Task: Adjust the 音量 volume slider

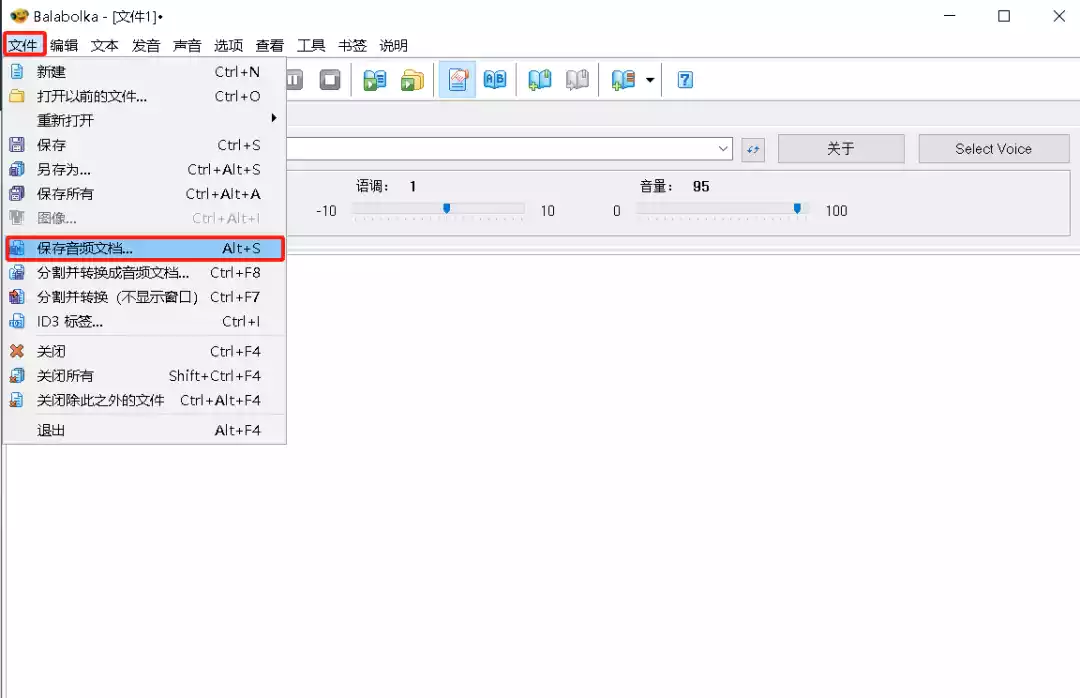Action: pos(797,208)
